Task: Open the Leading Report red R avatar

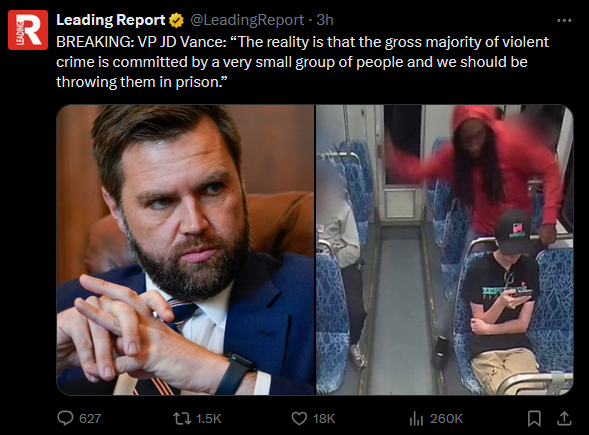Action: pos(28,30)
